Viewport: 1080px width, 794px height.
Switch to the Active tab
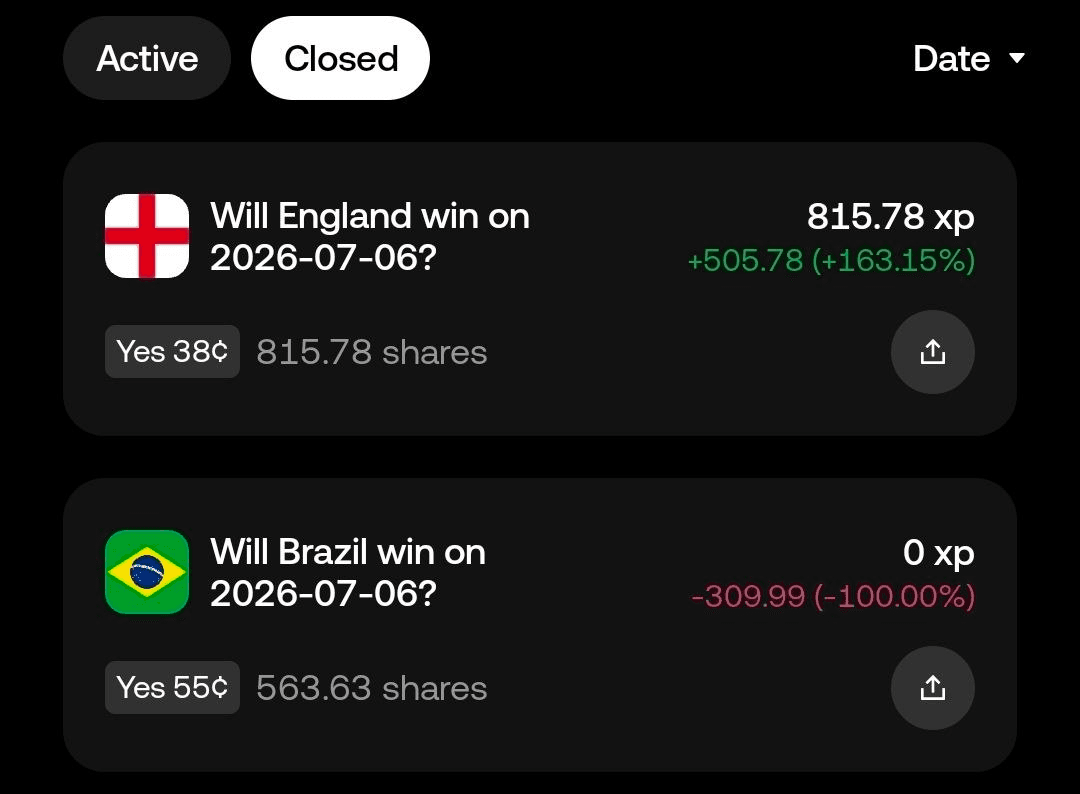(x=147, y=59)
